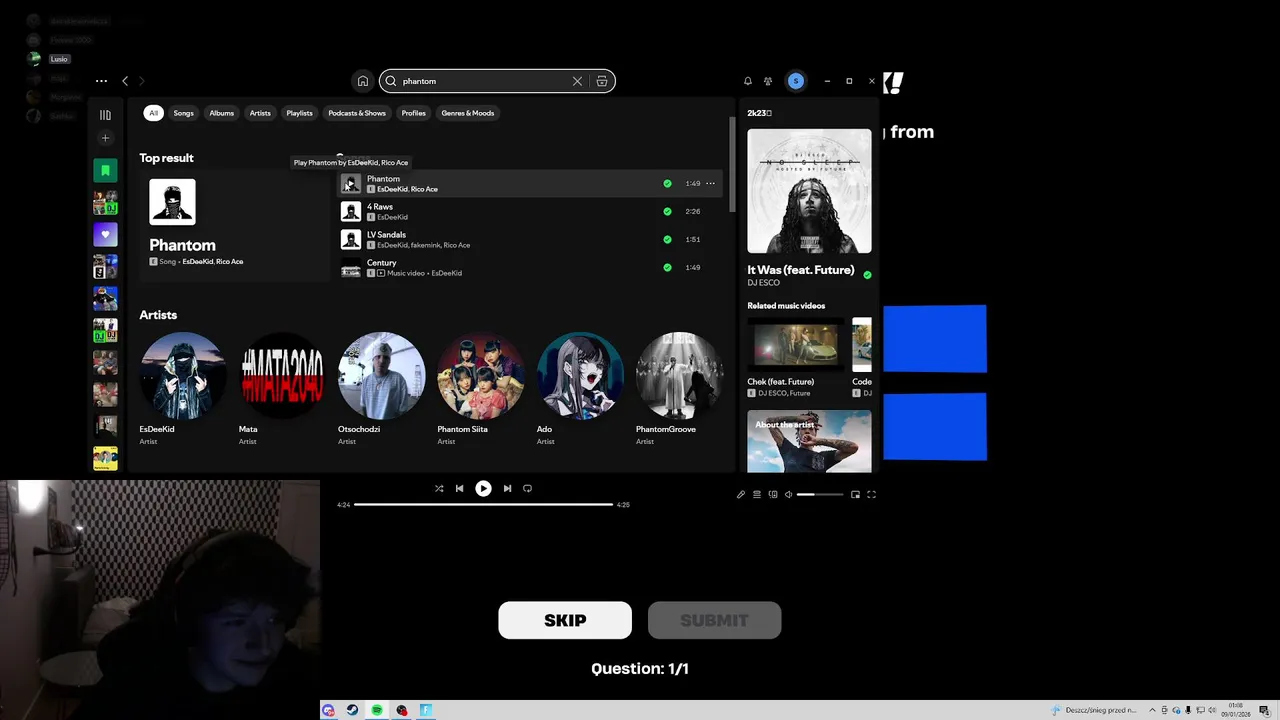1280x720 pixels.
Task: Open the pencil icon in player bar
Action: [x=741, y=494]
